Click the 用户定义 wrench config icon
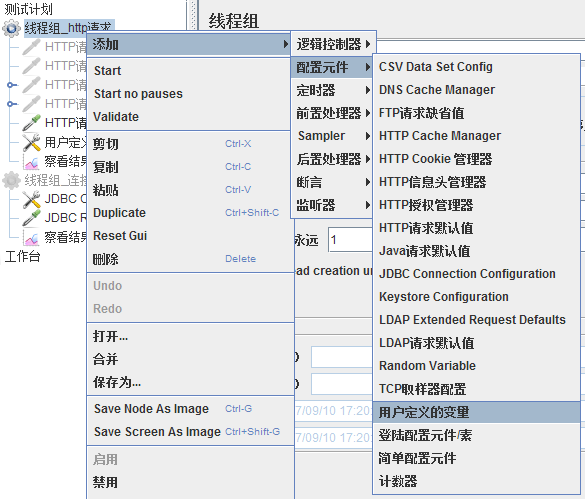The image size is (585, 499). pos(31,142)
